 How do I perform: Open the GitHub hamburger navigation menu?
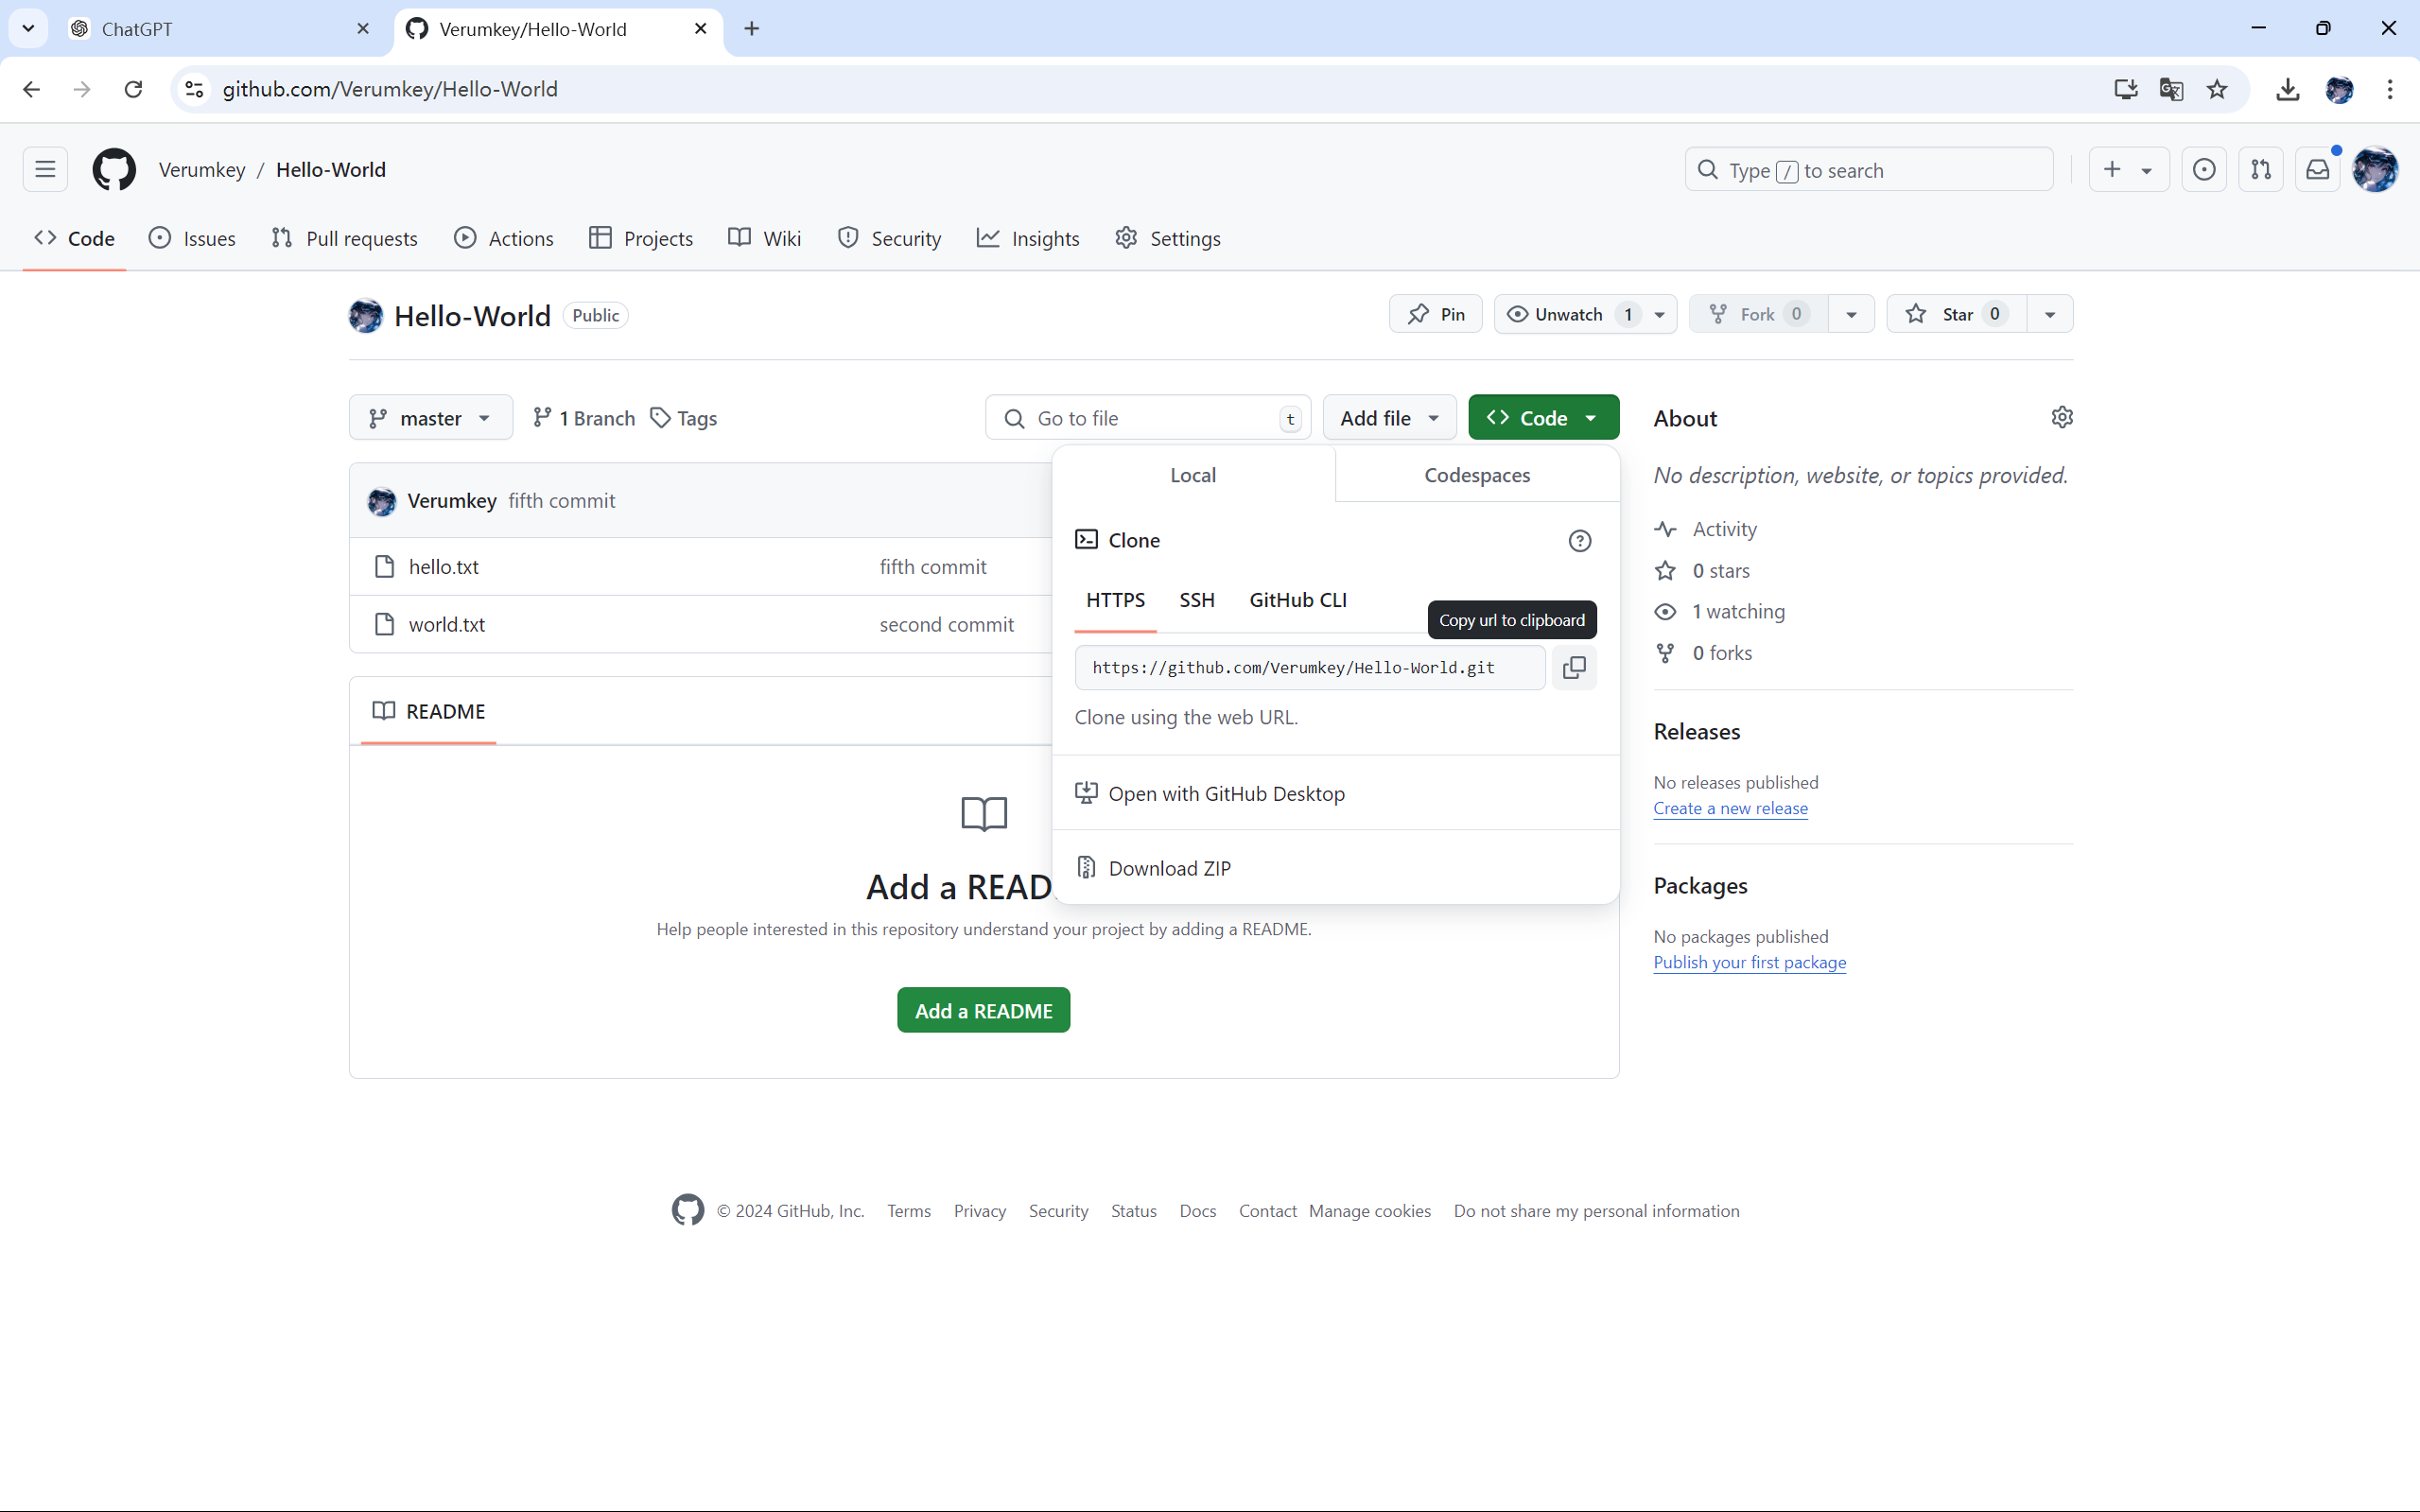click(x=45, y=169)
